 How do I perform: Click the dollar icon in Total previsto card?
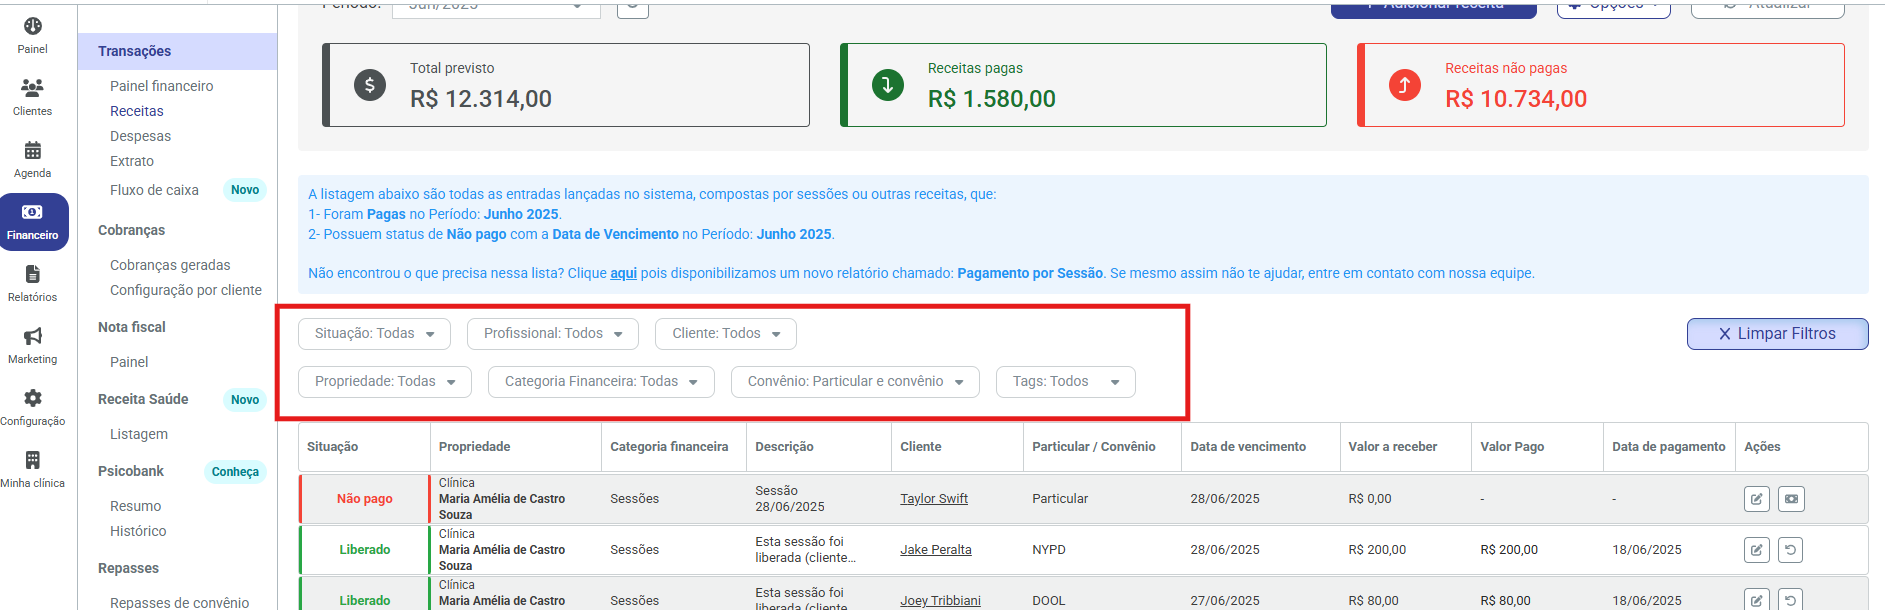pos(370,85)
